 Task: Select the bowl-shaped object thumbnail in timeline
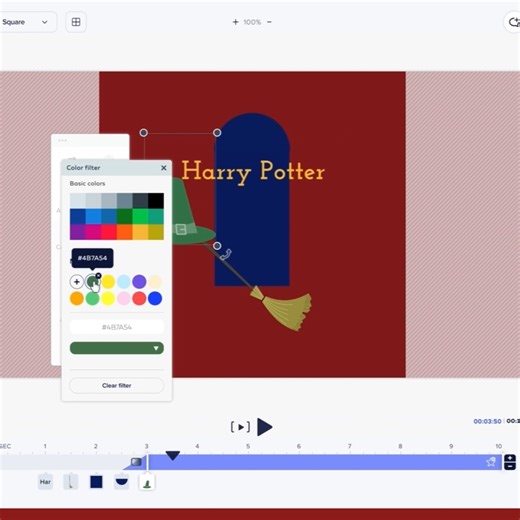pos(121,482)
